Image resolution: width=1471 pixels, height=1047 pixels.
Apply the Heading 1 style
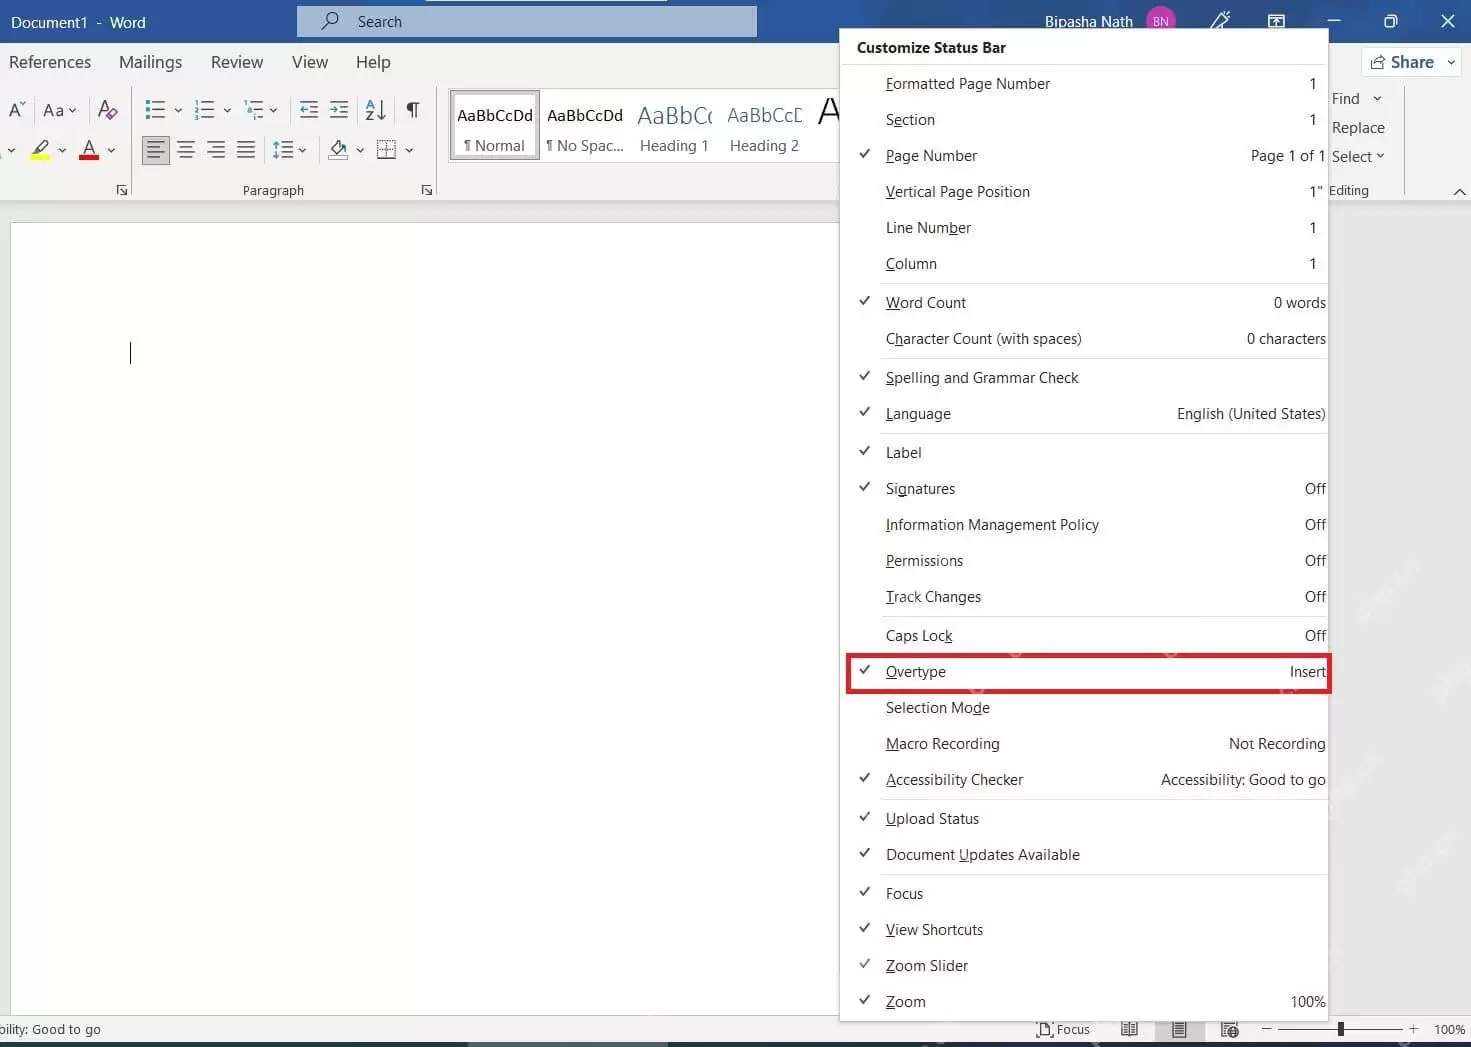click(x=674, y=125)
